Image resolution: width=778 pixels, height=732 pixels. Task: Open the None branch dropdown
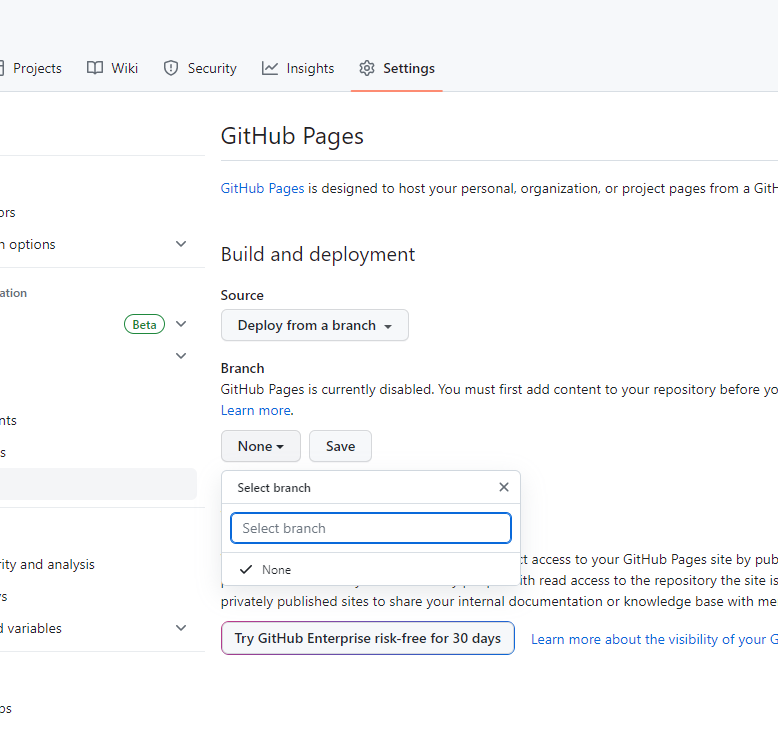[x=260, y=446]
